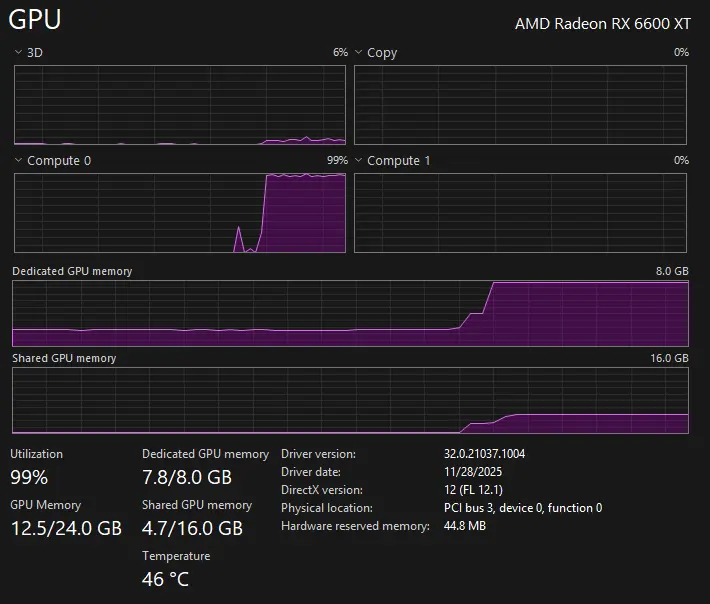Open the Copy engine dropdown chevron
This screenshot has height=604, width=710.
click(359, 52)
